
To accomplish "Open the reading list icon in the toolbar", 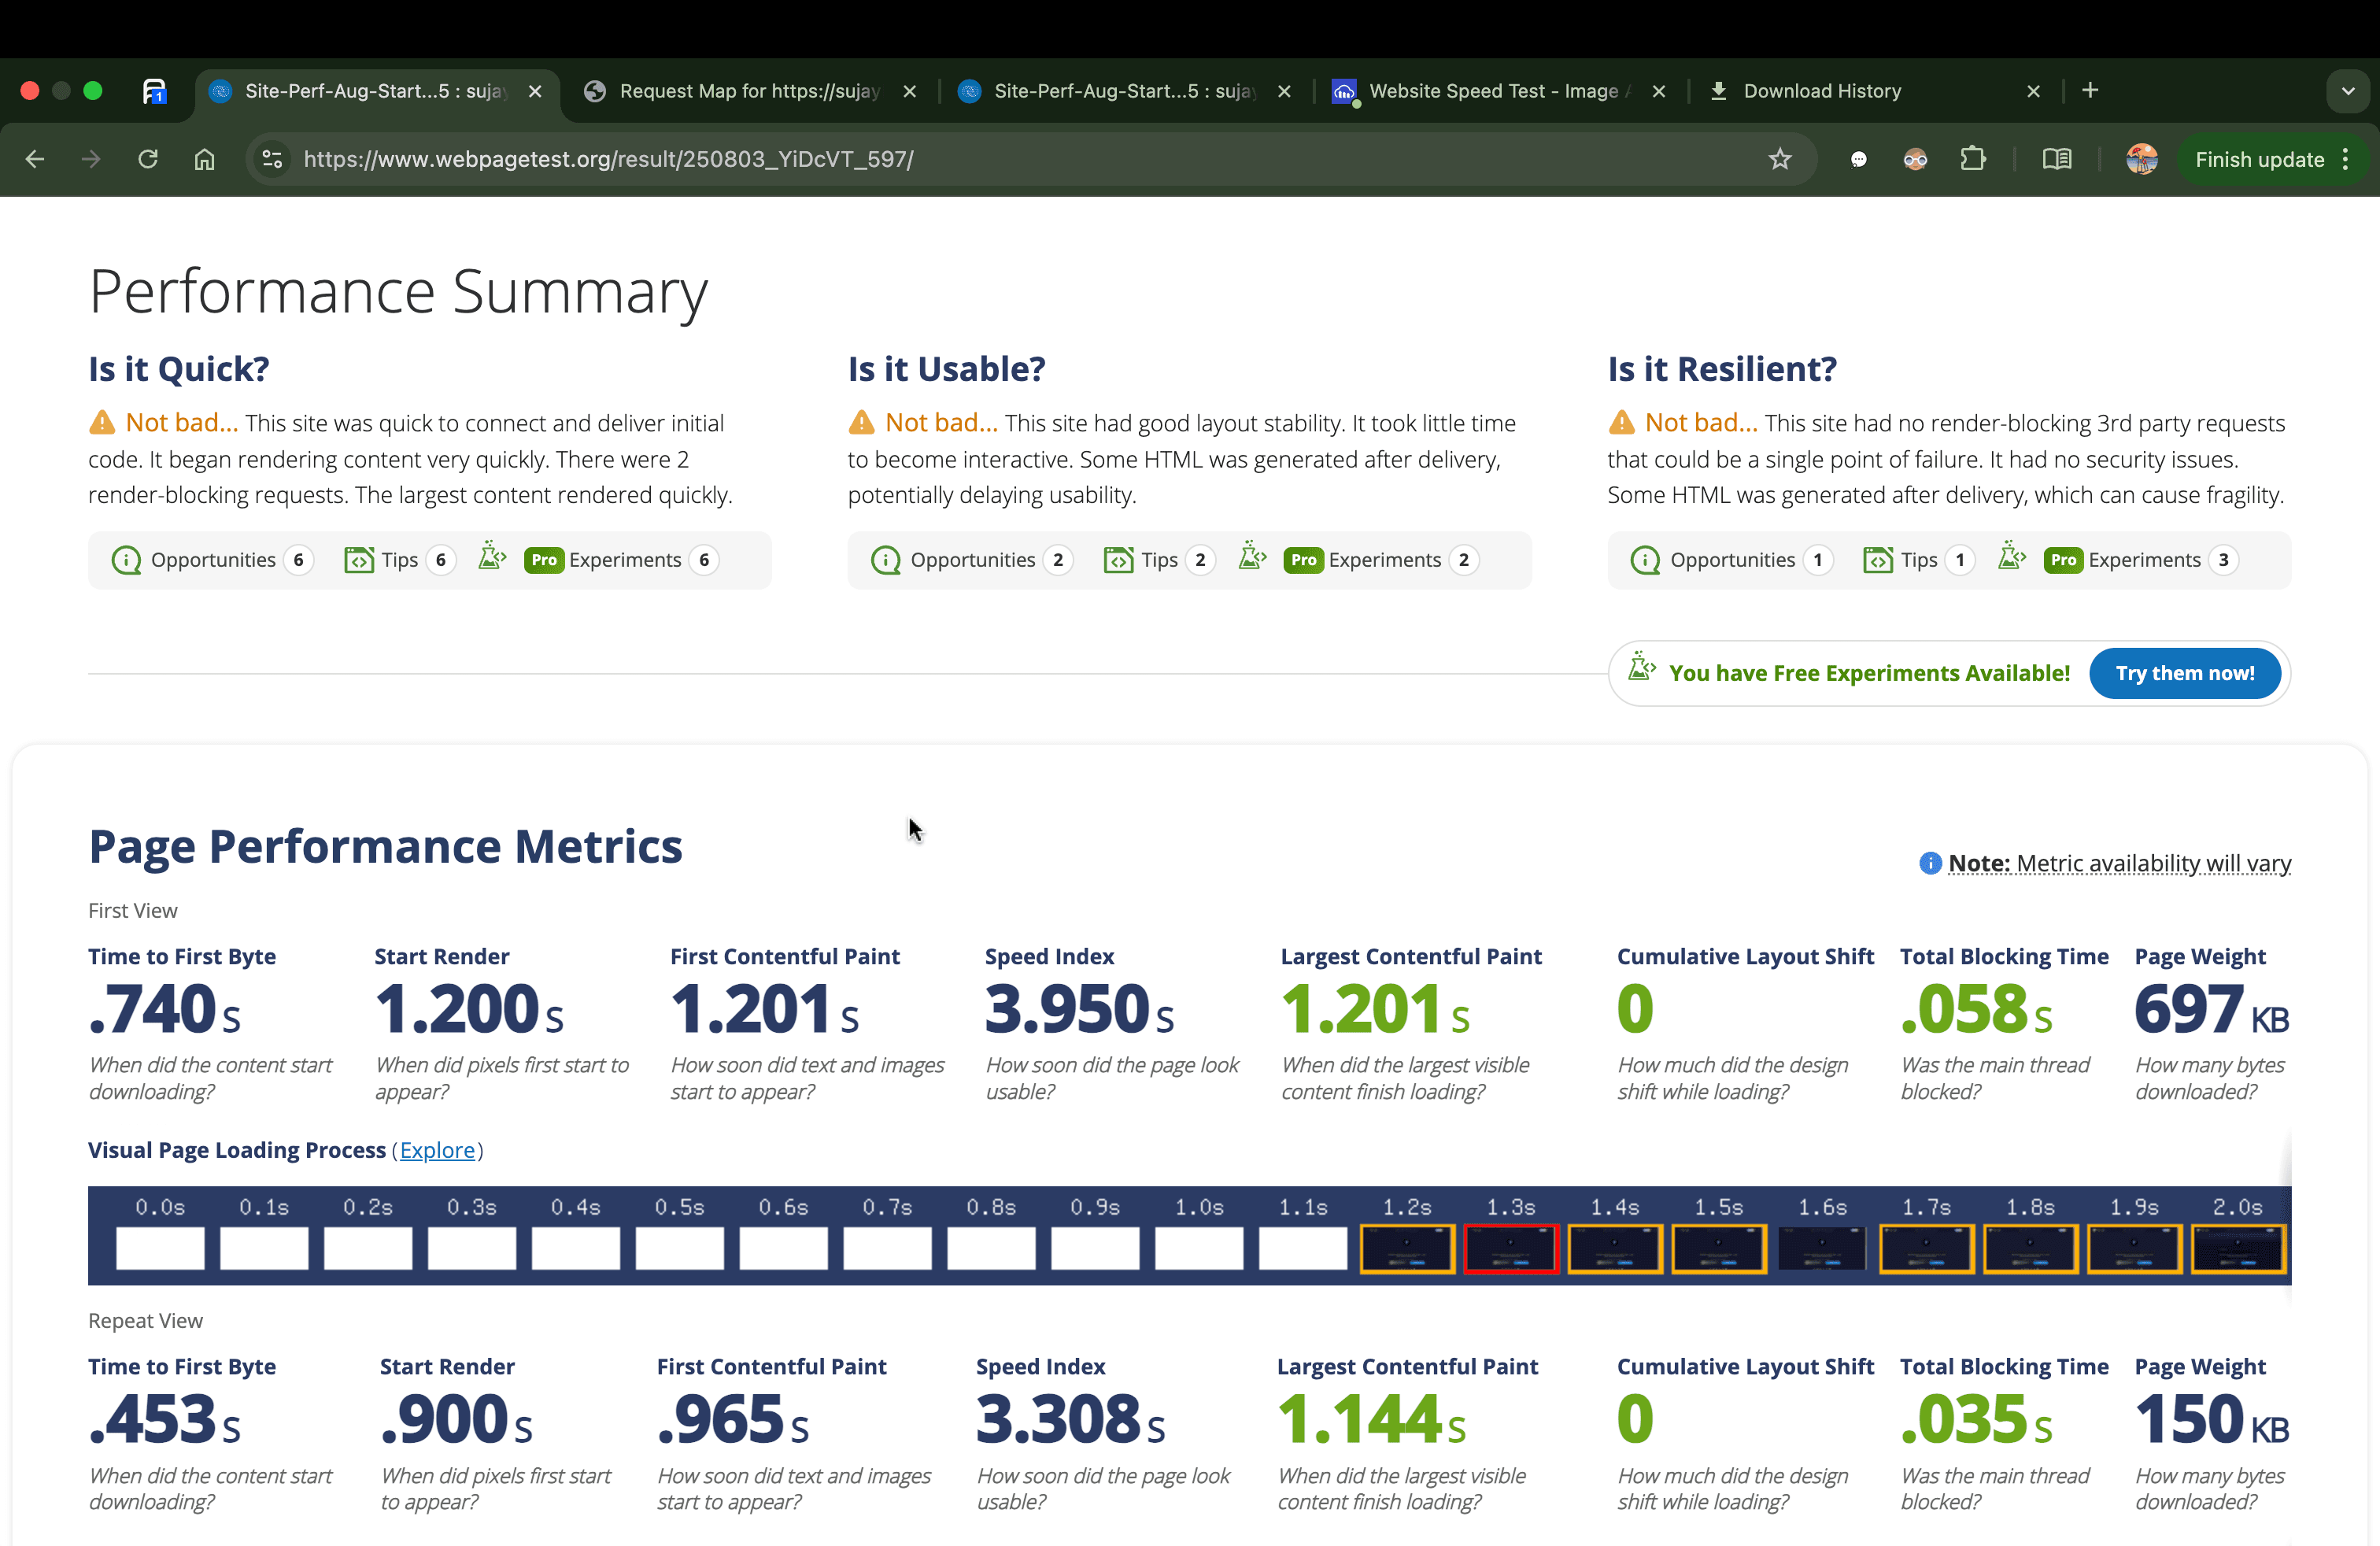I will (x=2057, y=159).
